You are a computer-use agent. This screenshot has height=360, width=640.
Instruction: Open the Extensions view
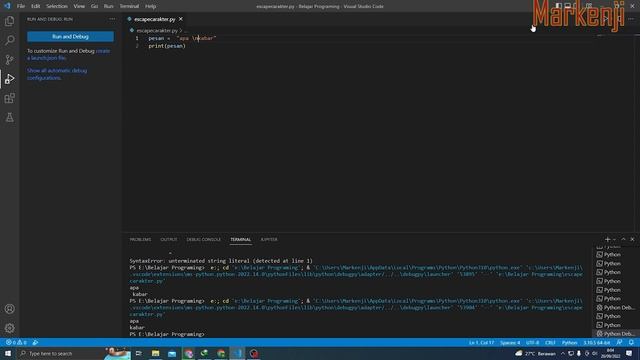click(9, 98)
